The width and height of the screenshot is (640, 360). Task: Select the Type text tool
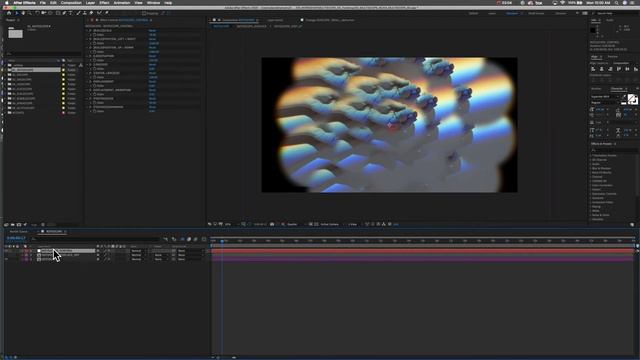(x=70, y=13)
